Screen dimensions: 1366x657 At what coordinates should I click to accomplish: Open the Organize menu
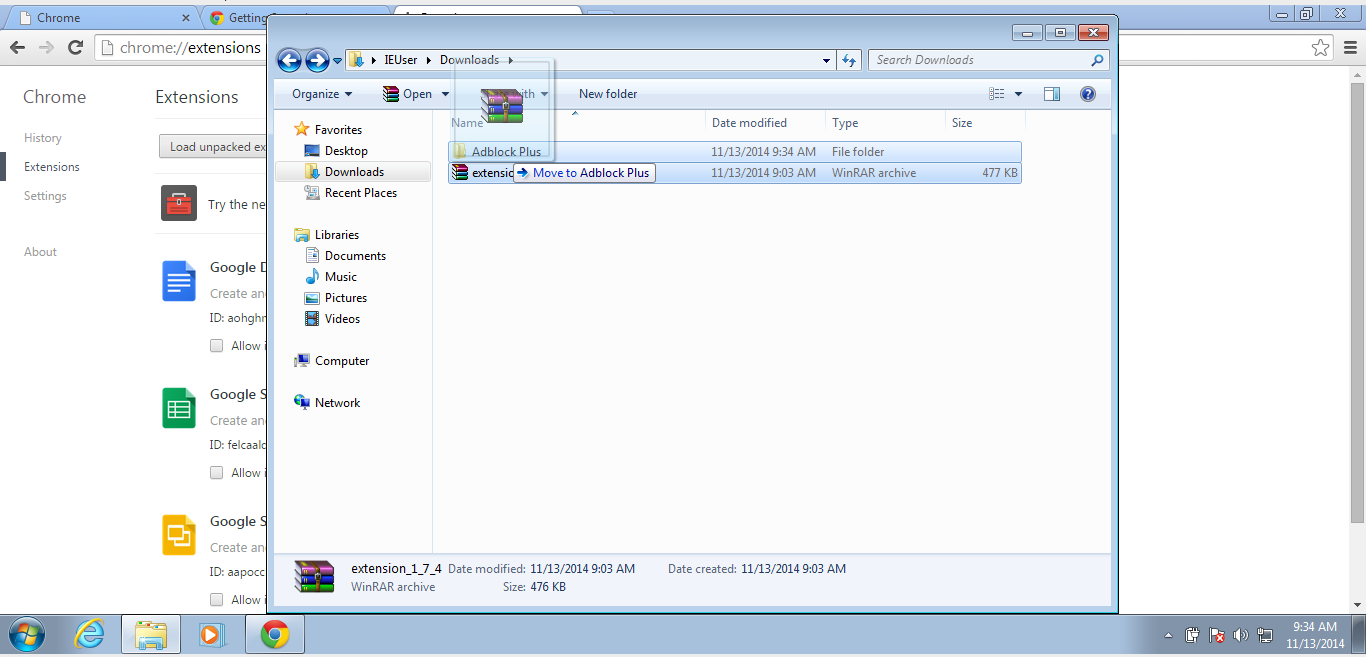click(322, 94)
